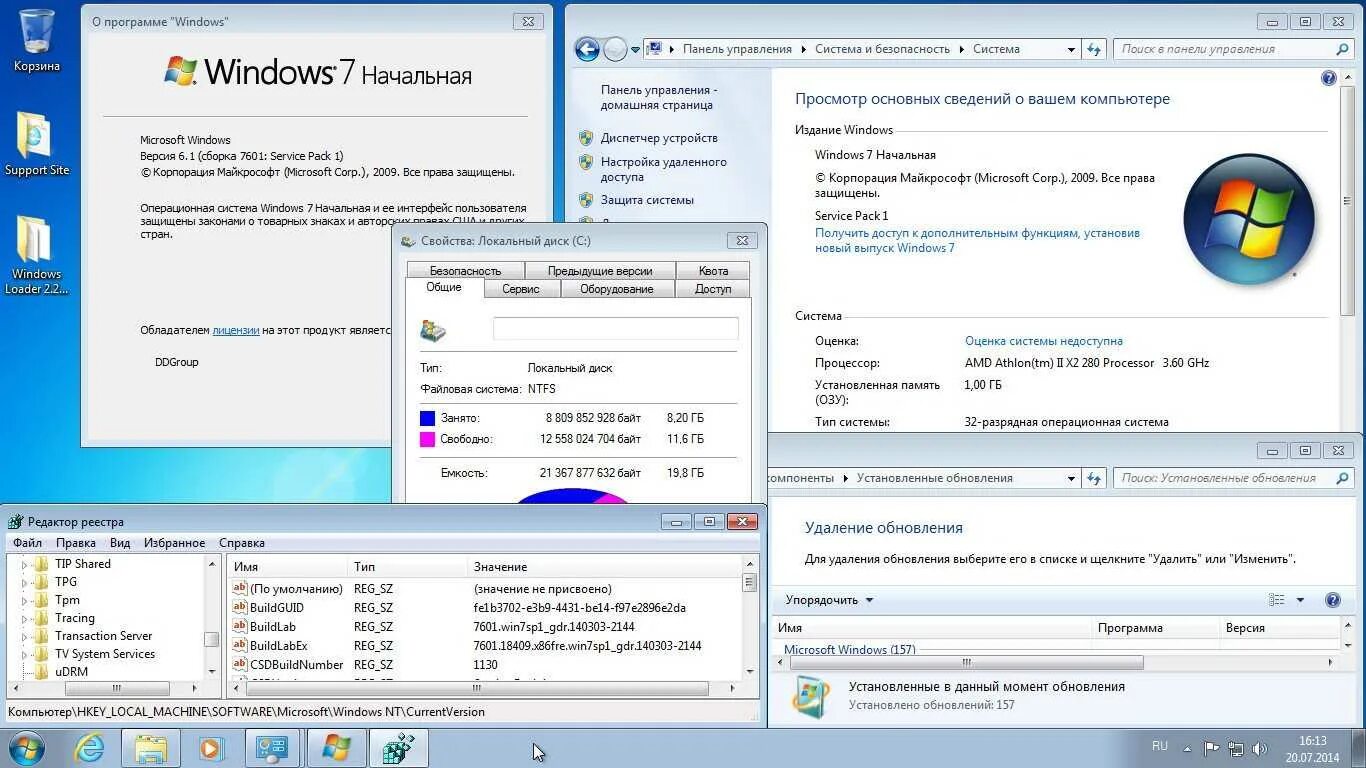Open the Windows Loader folder on desktop

click(x=37, y=255)
